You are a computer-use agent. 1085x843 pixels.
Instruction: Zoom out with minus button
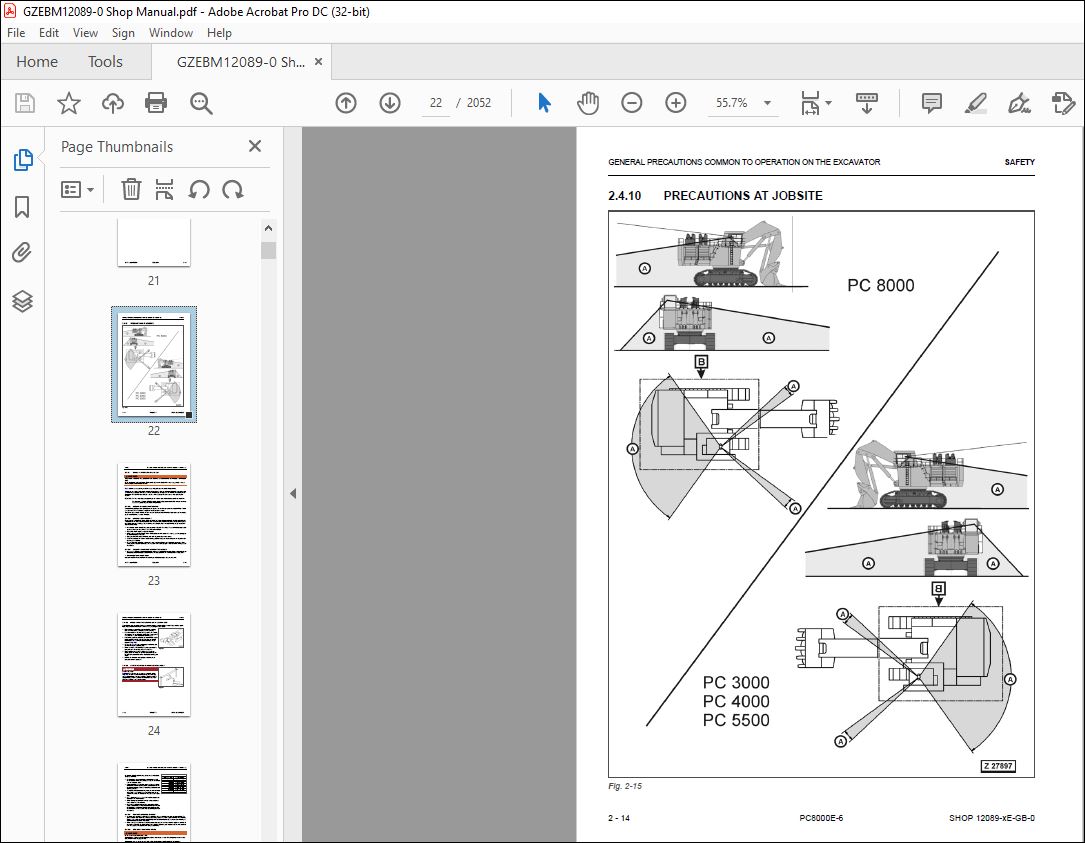click(x=631, y=103)
